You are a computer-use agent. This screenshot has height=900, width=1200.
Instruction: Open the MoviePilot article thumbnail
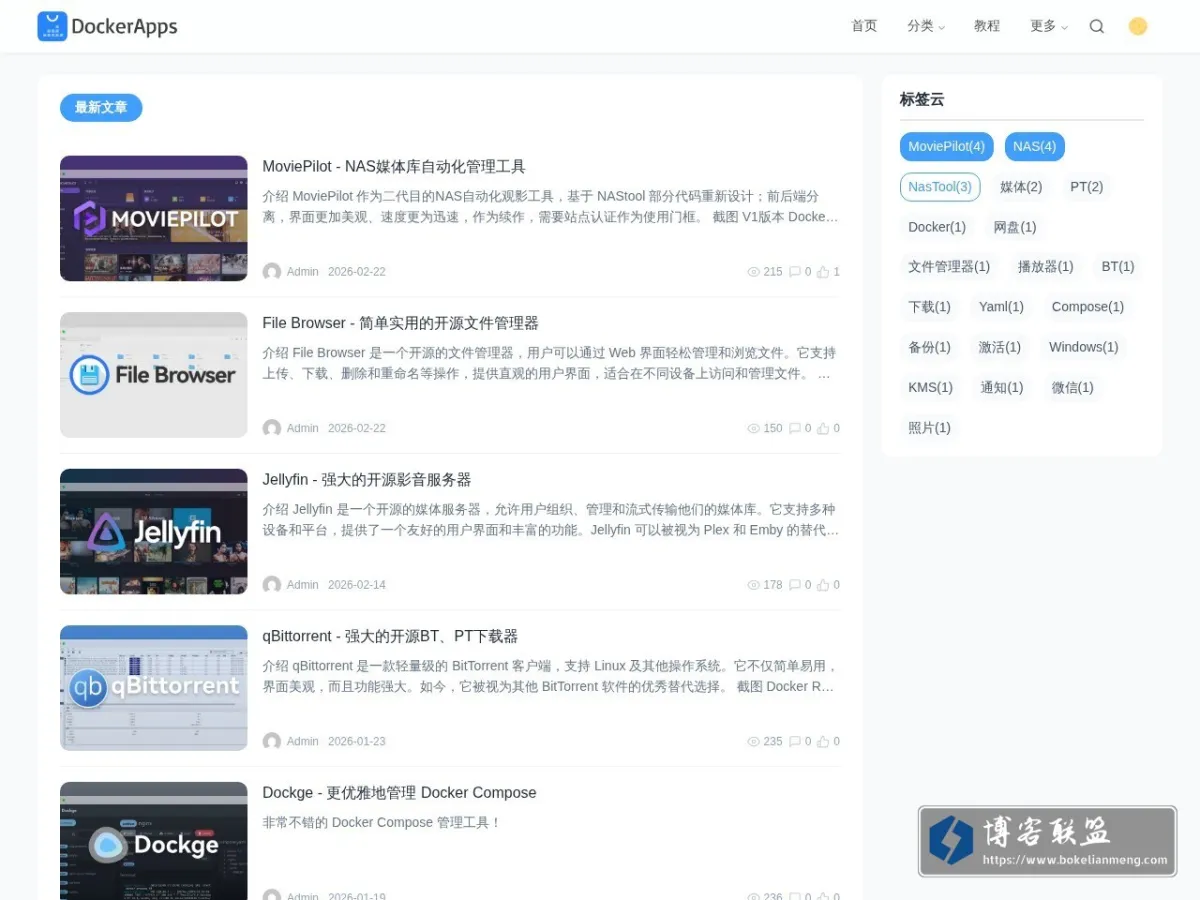(153, 218)
